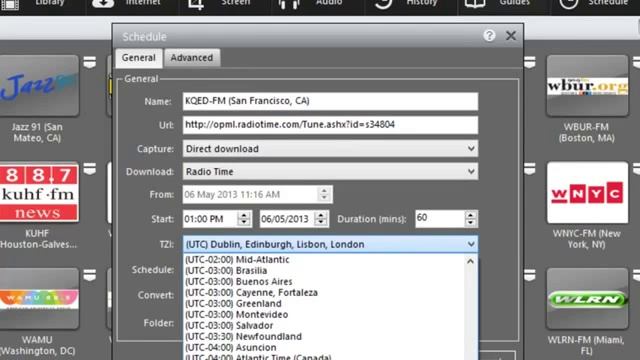Click the Start time 01:00 PM field
Screen dimensions: 640x360
210,219
